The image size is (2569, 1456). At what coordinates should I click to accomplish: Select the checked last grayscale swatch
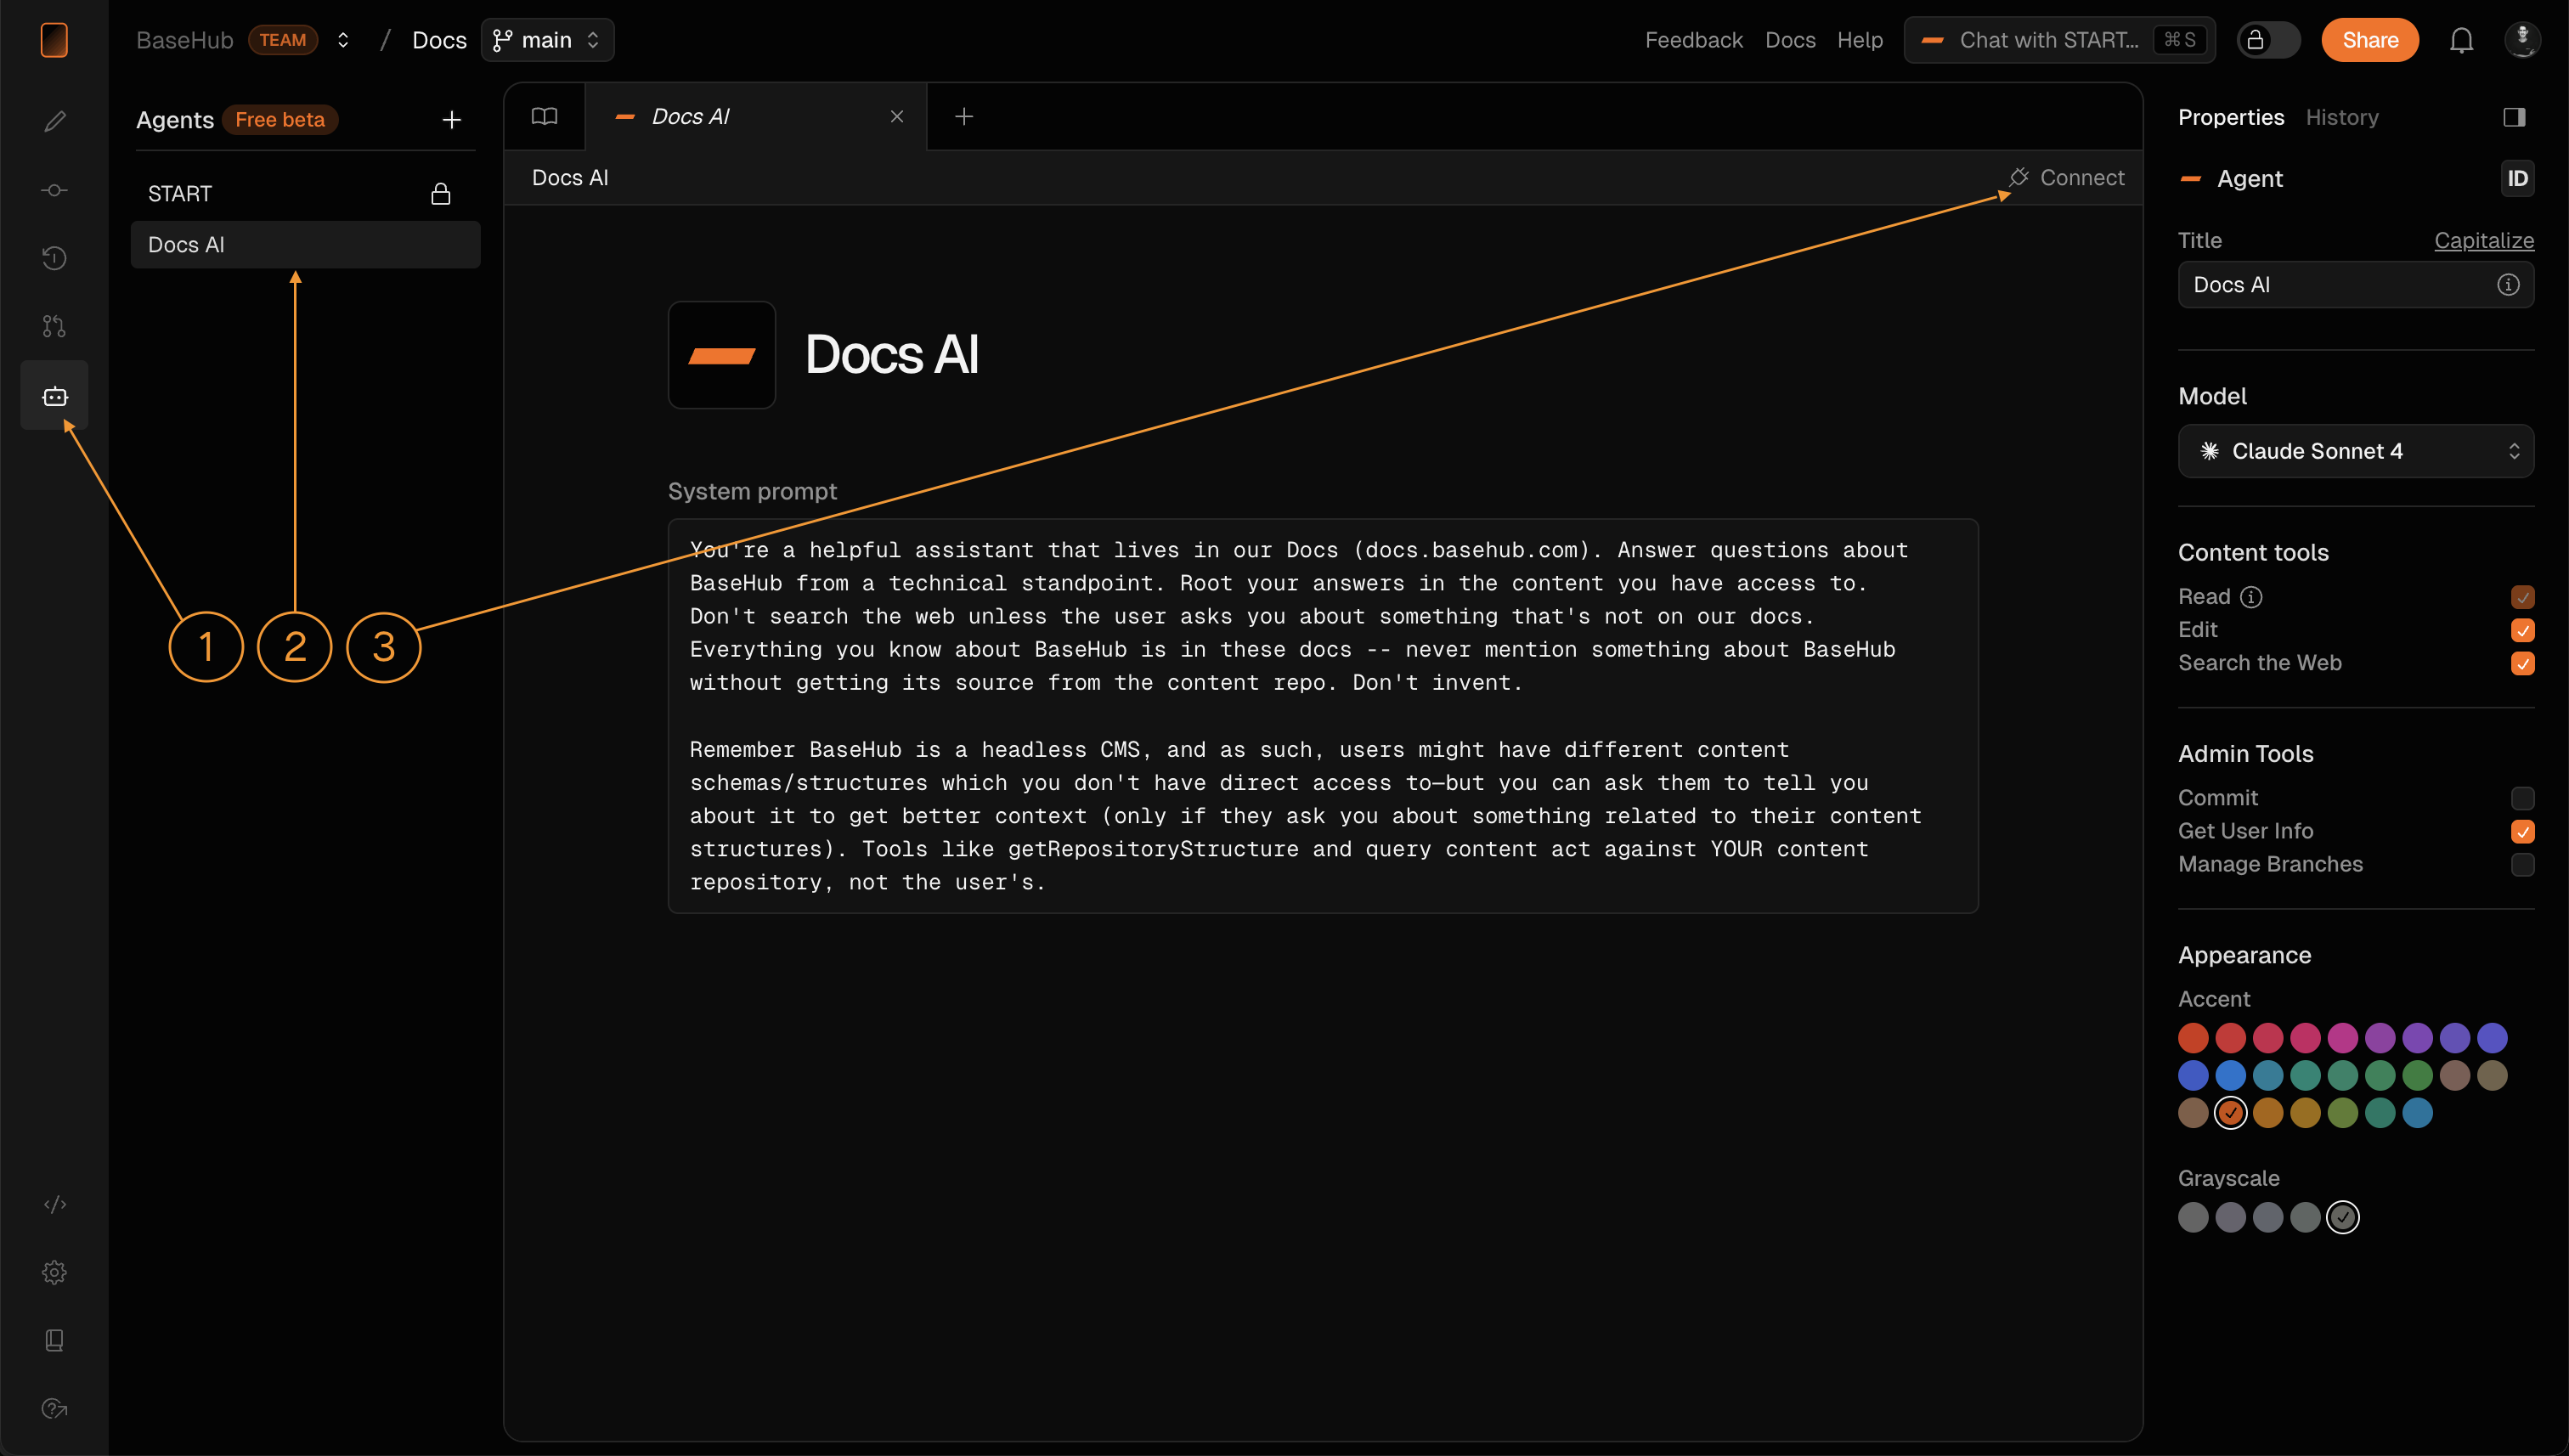click(x=2342, y=1217)
